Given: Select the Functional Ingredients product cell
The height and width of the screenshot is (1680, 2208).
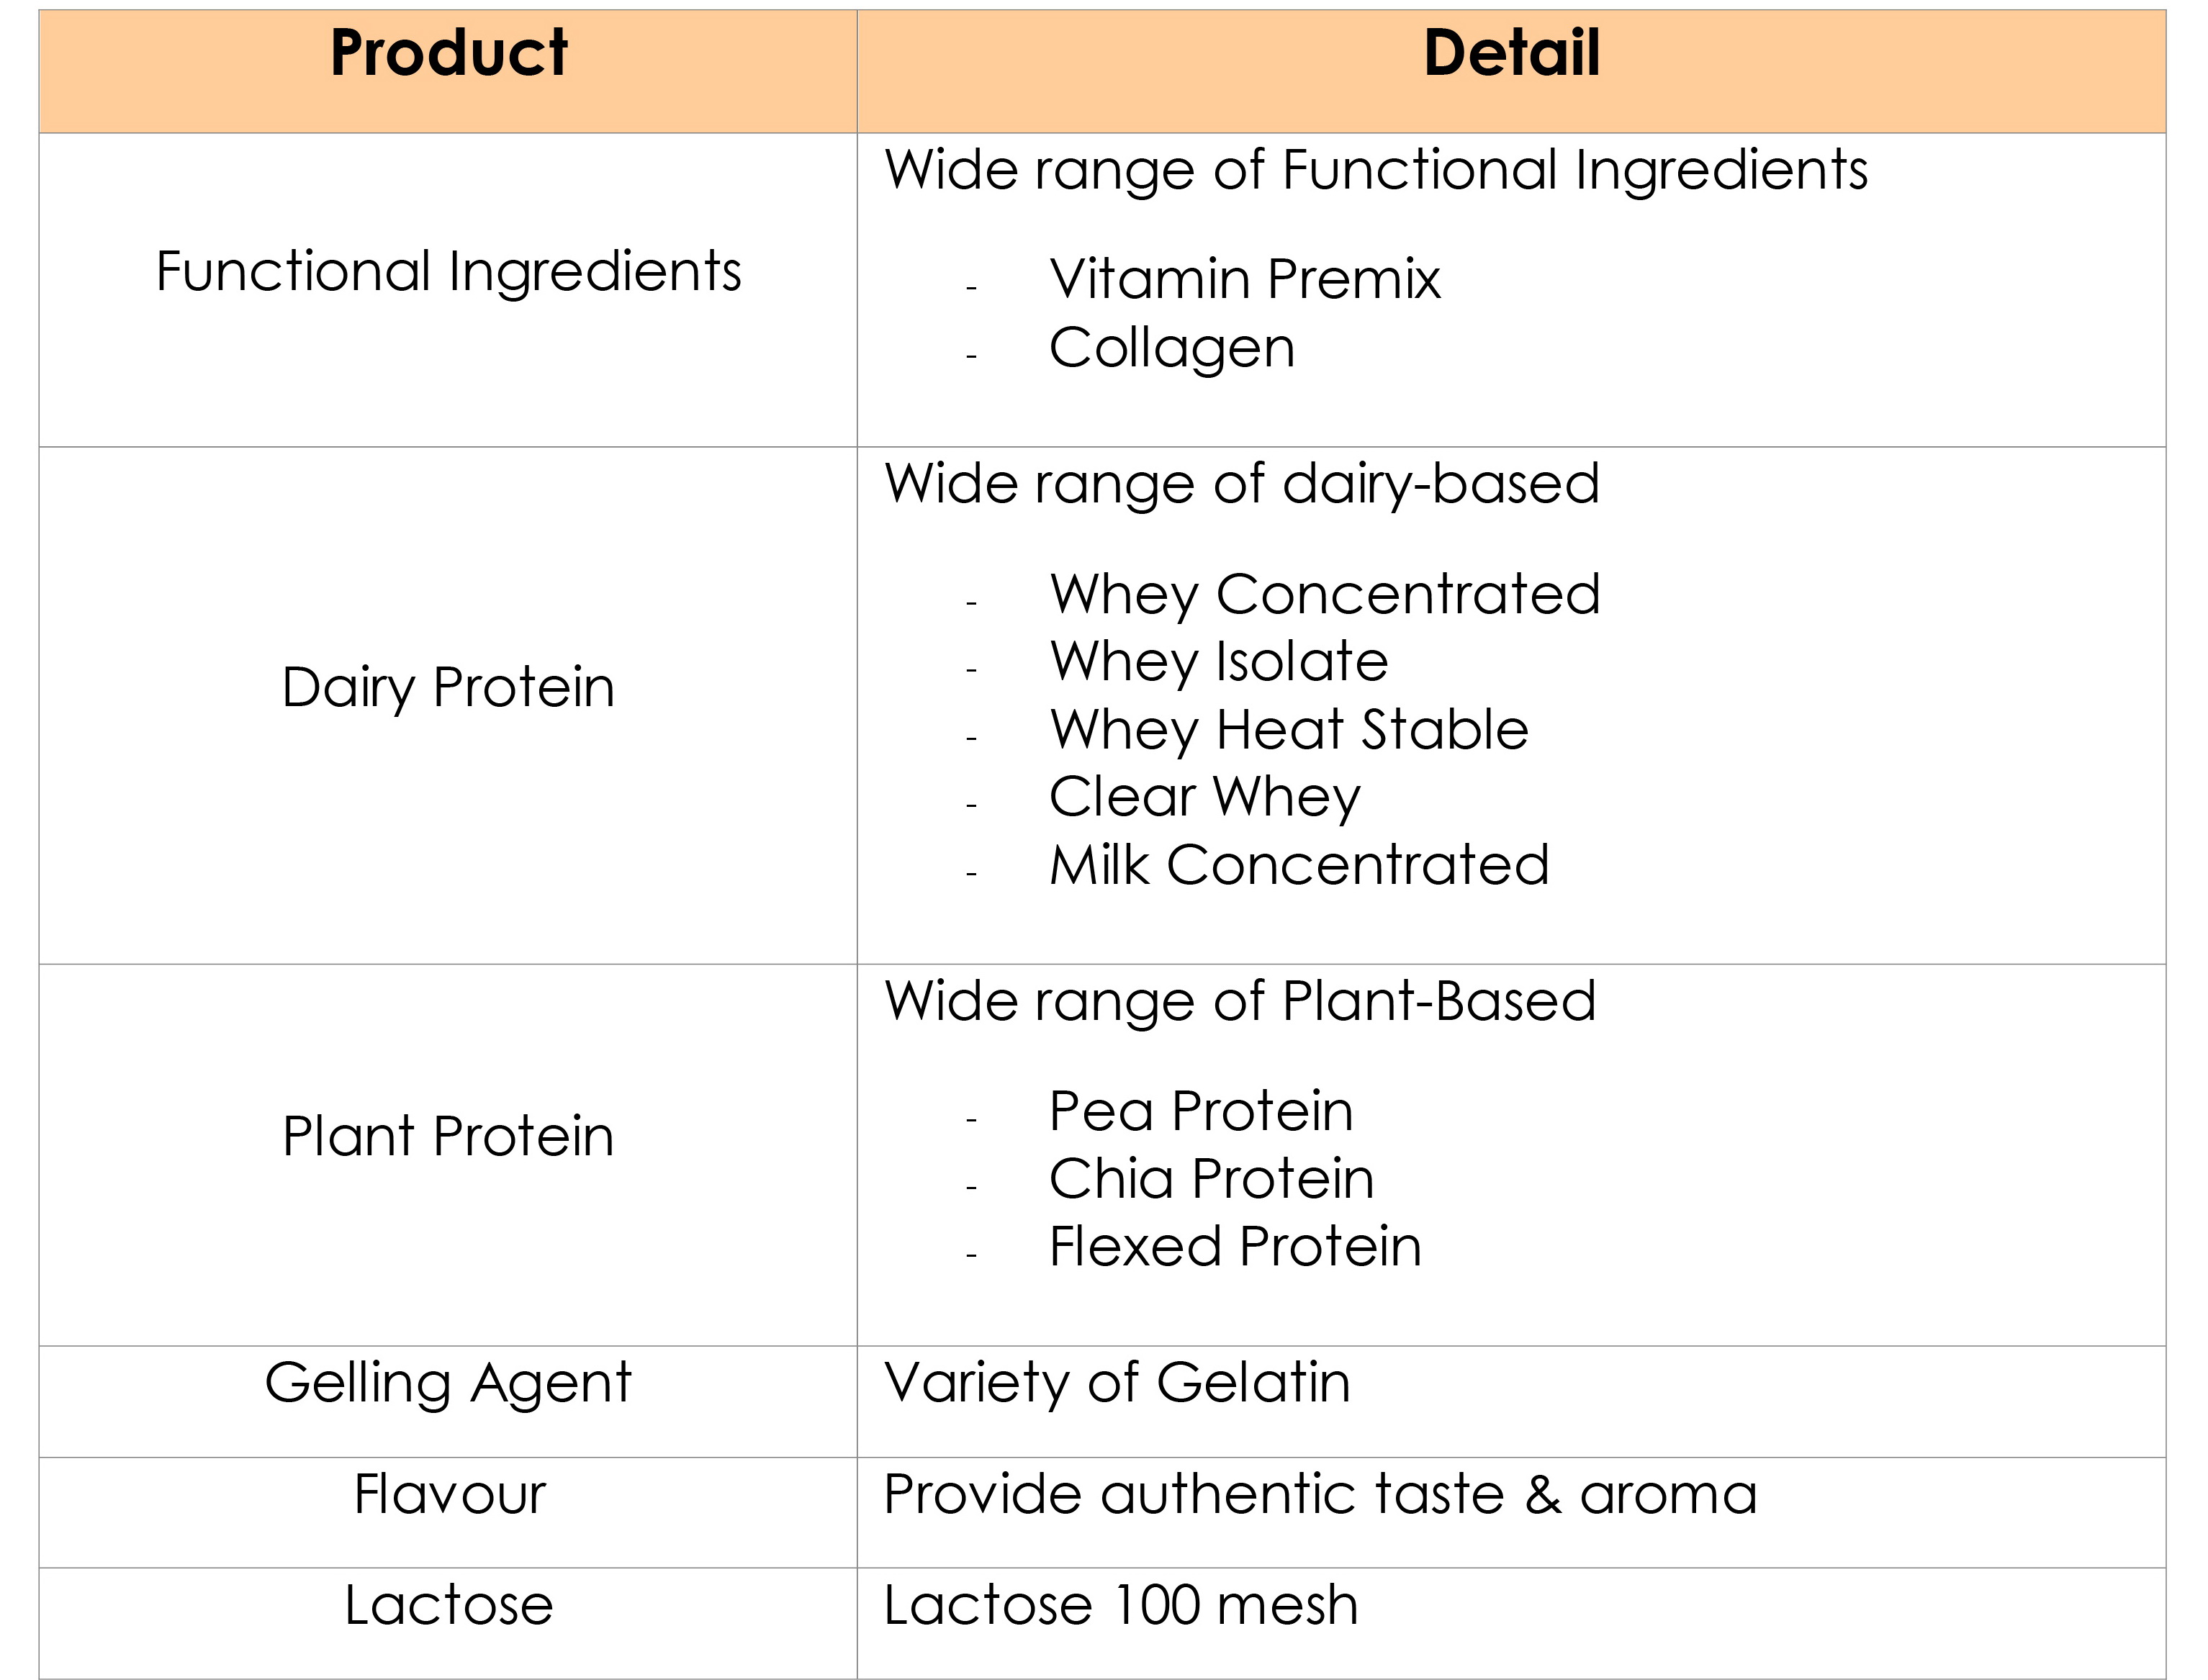Looking at the screenshot, I should [448, 290].
